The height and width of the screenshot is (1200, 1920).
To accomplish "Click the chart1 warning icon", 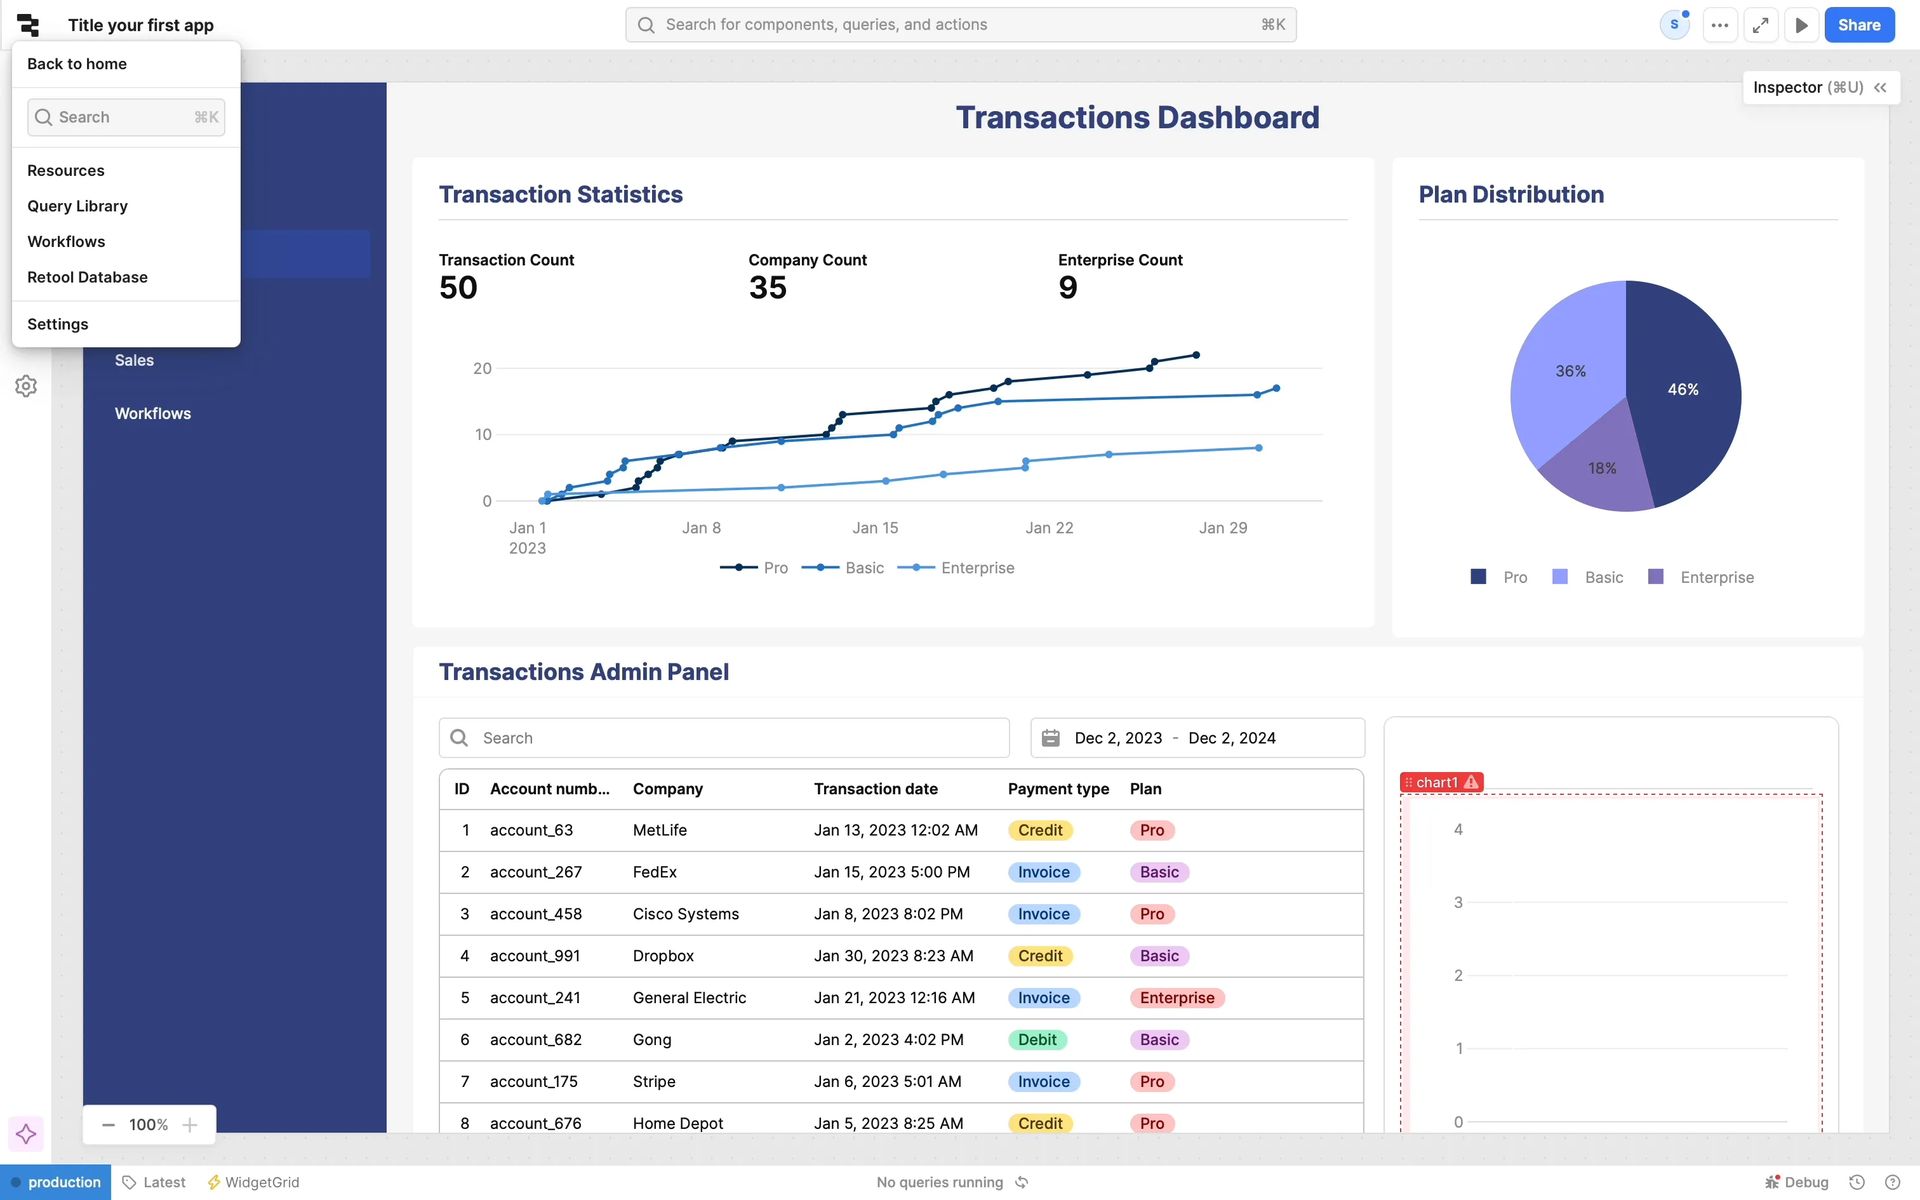I will (x=1471, y=782).
